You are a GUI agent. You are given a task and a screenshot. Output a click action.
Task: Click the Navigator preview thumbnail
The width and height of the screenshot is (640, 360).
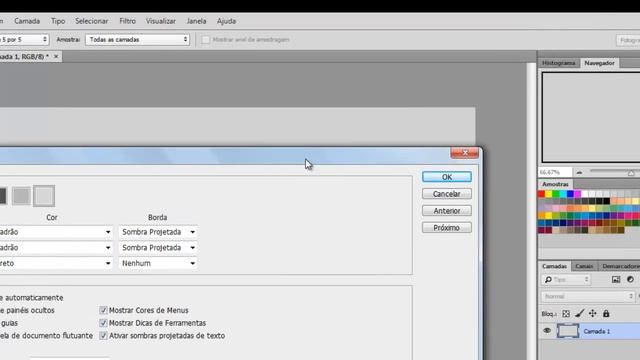click(x=591, y=117)
